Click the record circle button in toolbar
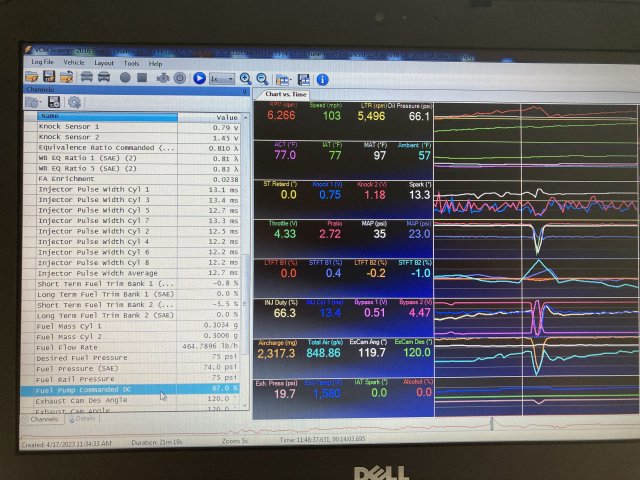 point(126,78)
